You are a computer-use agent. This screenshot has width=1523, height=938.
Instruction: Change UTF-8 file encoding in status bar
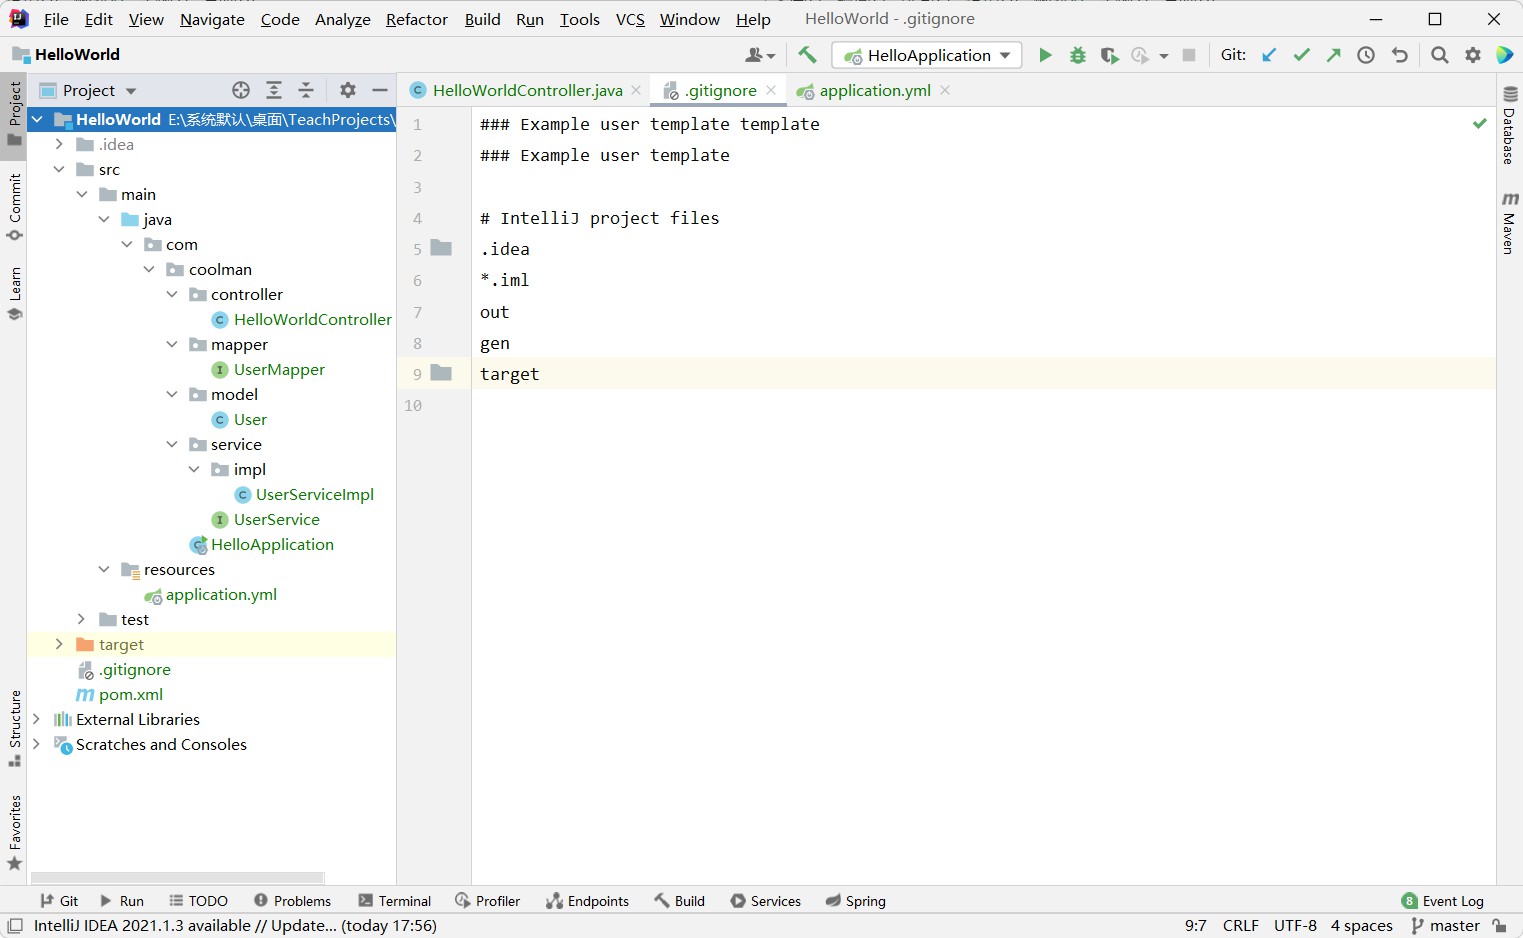pyautogui.click(x=1295, y=926)
